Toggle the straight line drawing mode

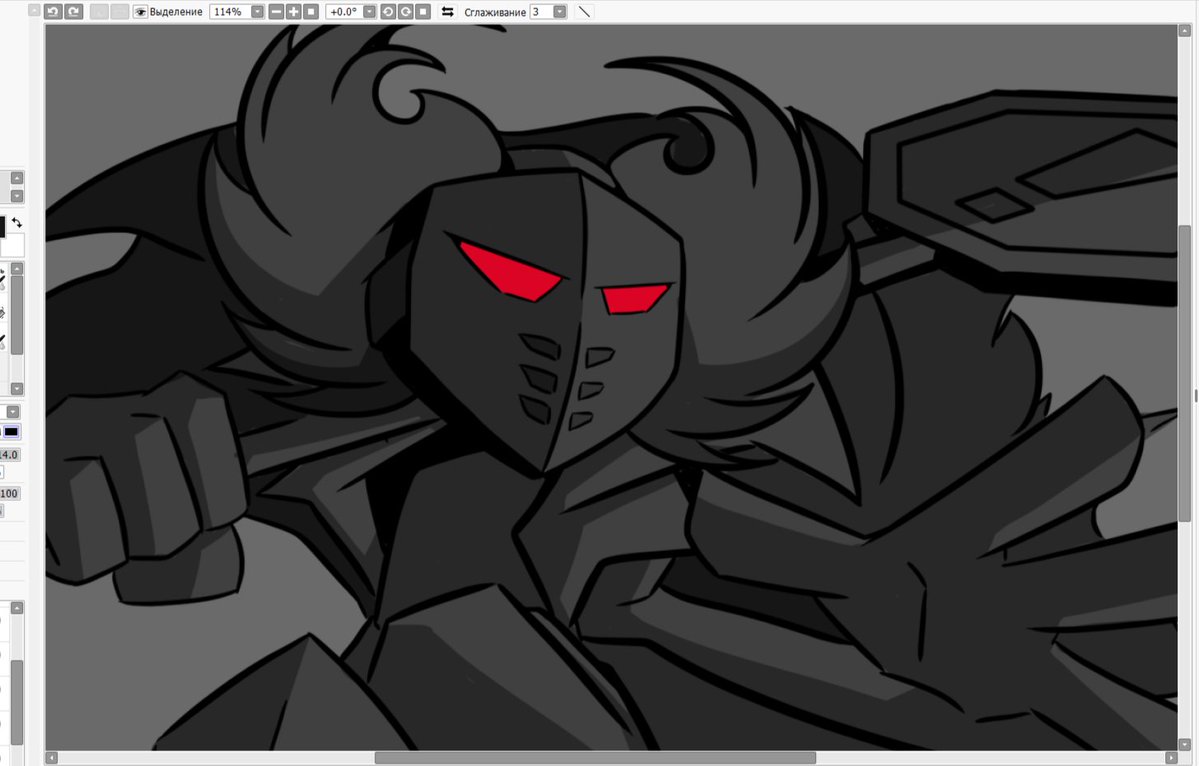point(583,11)
